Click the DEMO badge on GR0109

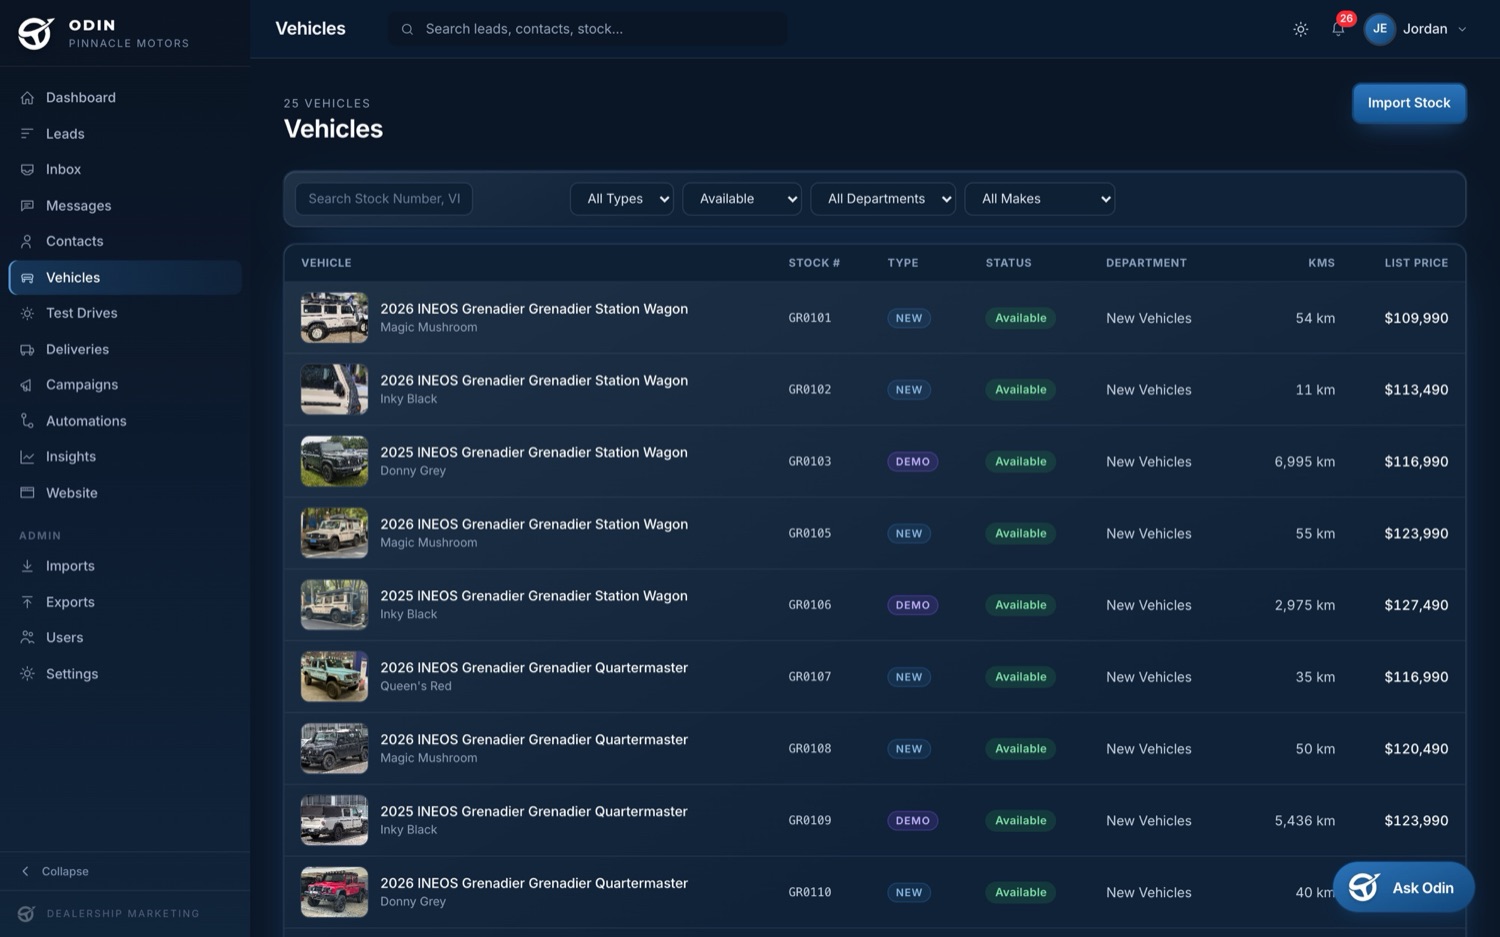912,821
